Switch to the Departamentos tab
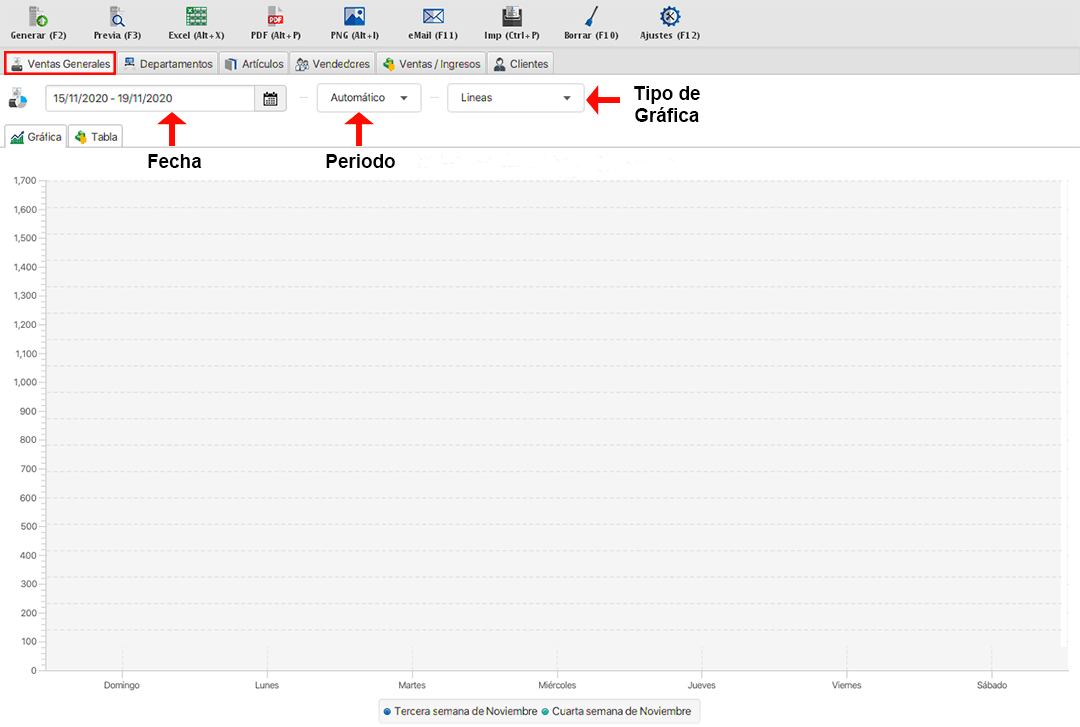 (168, 64)
